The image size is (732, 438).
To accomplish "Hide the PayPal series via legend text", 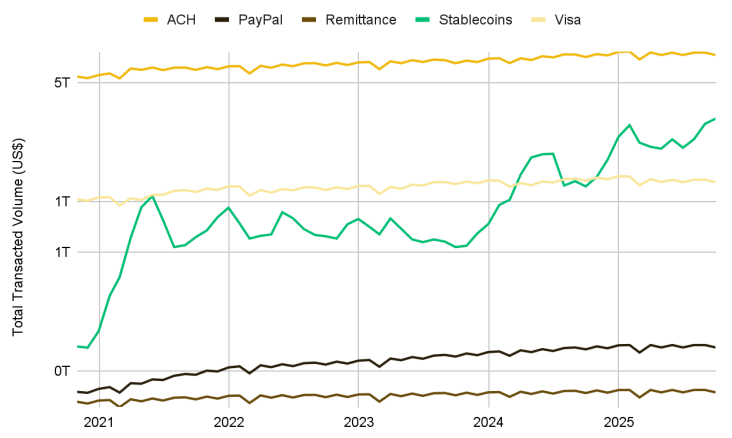I will point(259,19).
